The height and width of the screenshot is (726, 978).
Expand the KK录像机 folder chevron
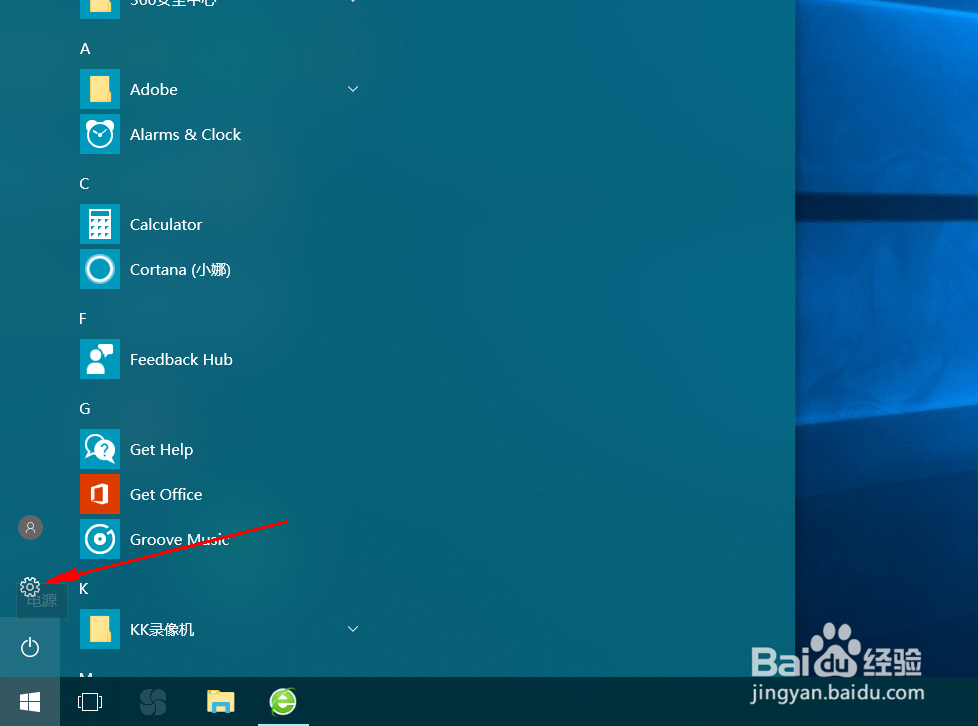coord(353,629)
